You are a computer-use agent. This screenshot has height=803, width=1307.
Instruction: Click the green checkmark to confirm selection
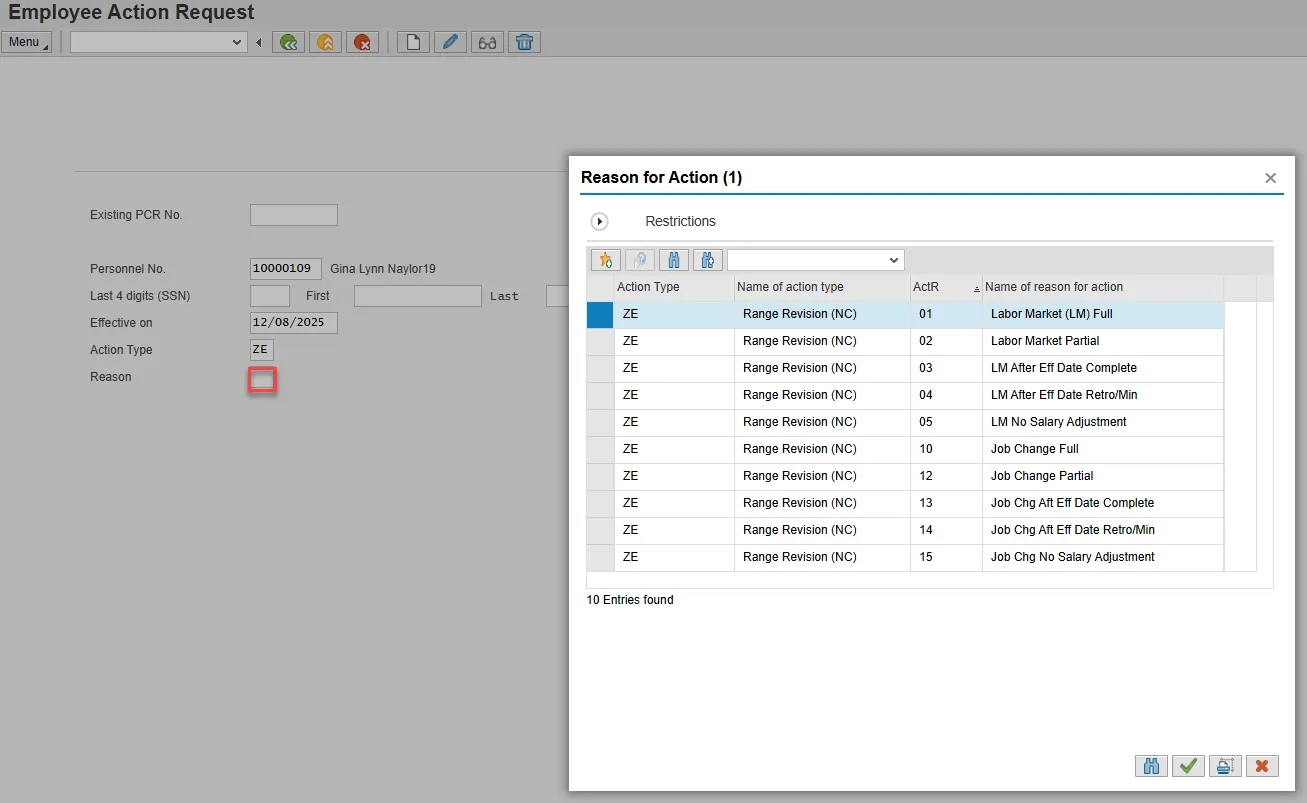coord(1188,766)
